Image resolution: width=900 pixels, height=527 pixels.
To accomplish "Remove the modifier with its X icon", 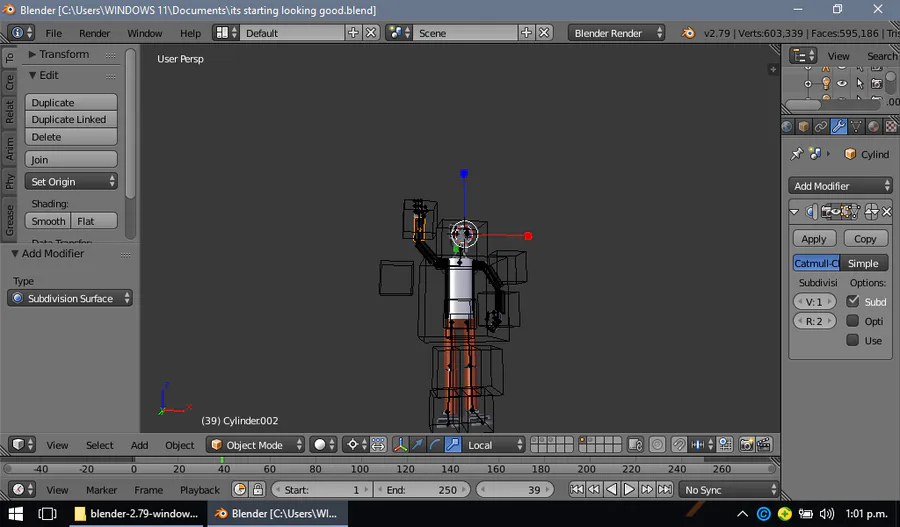I will pyautogui.click(x=887, y=212).
